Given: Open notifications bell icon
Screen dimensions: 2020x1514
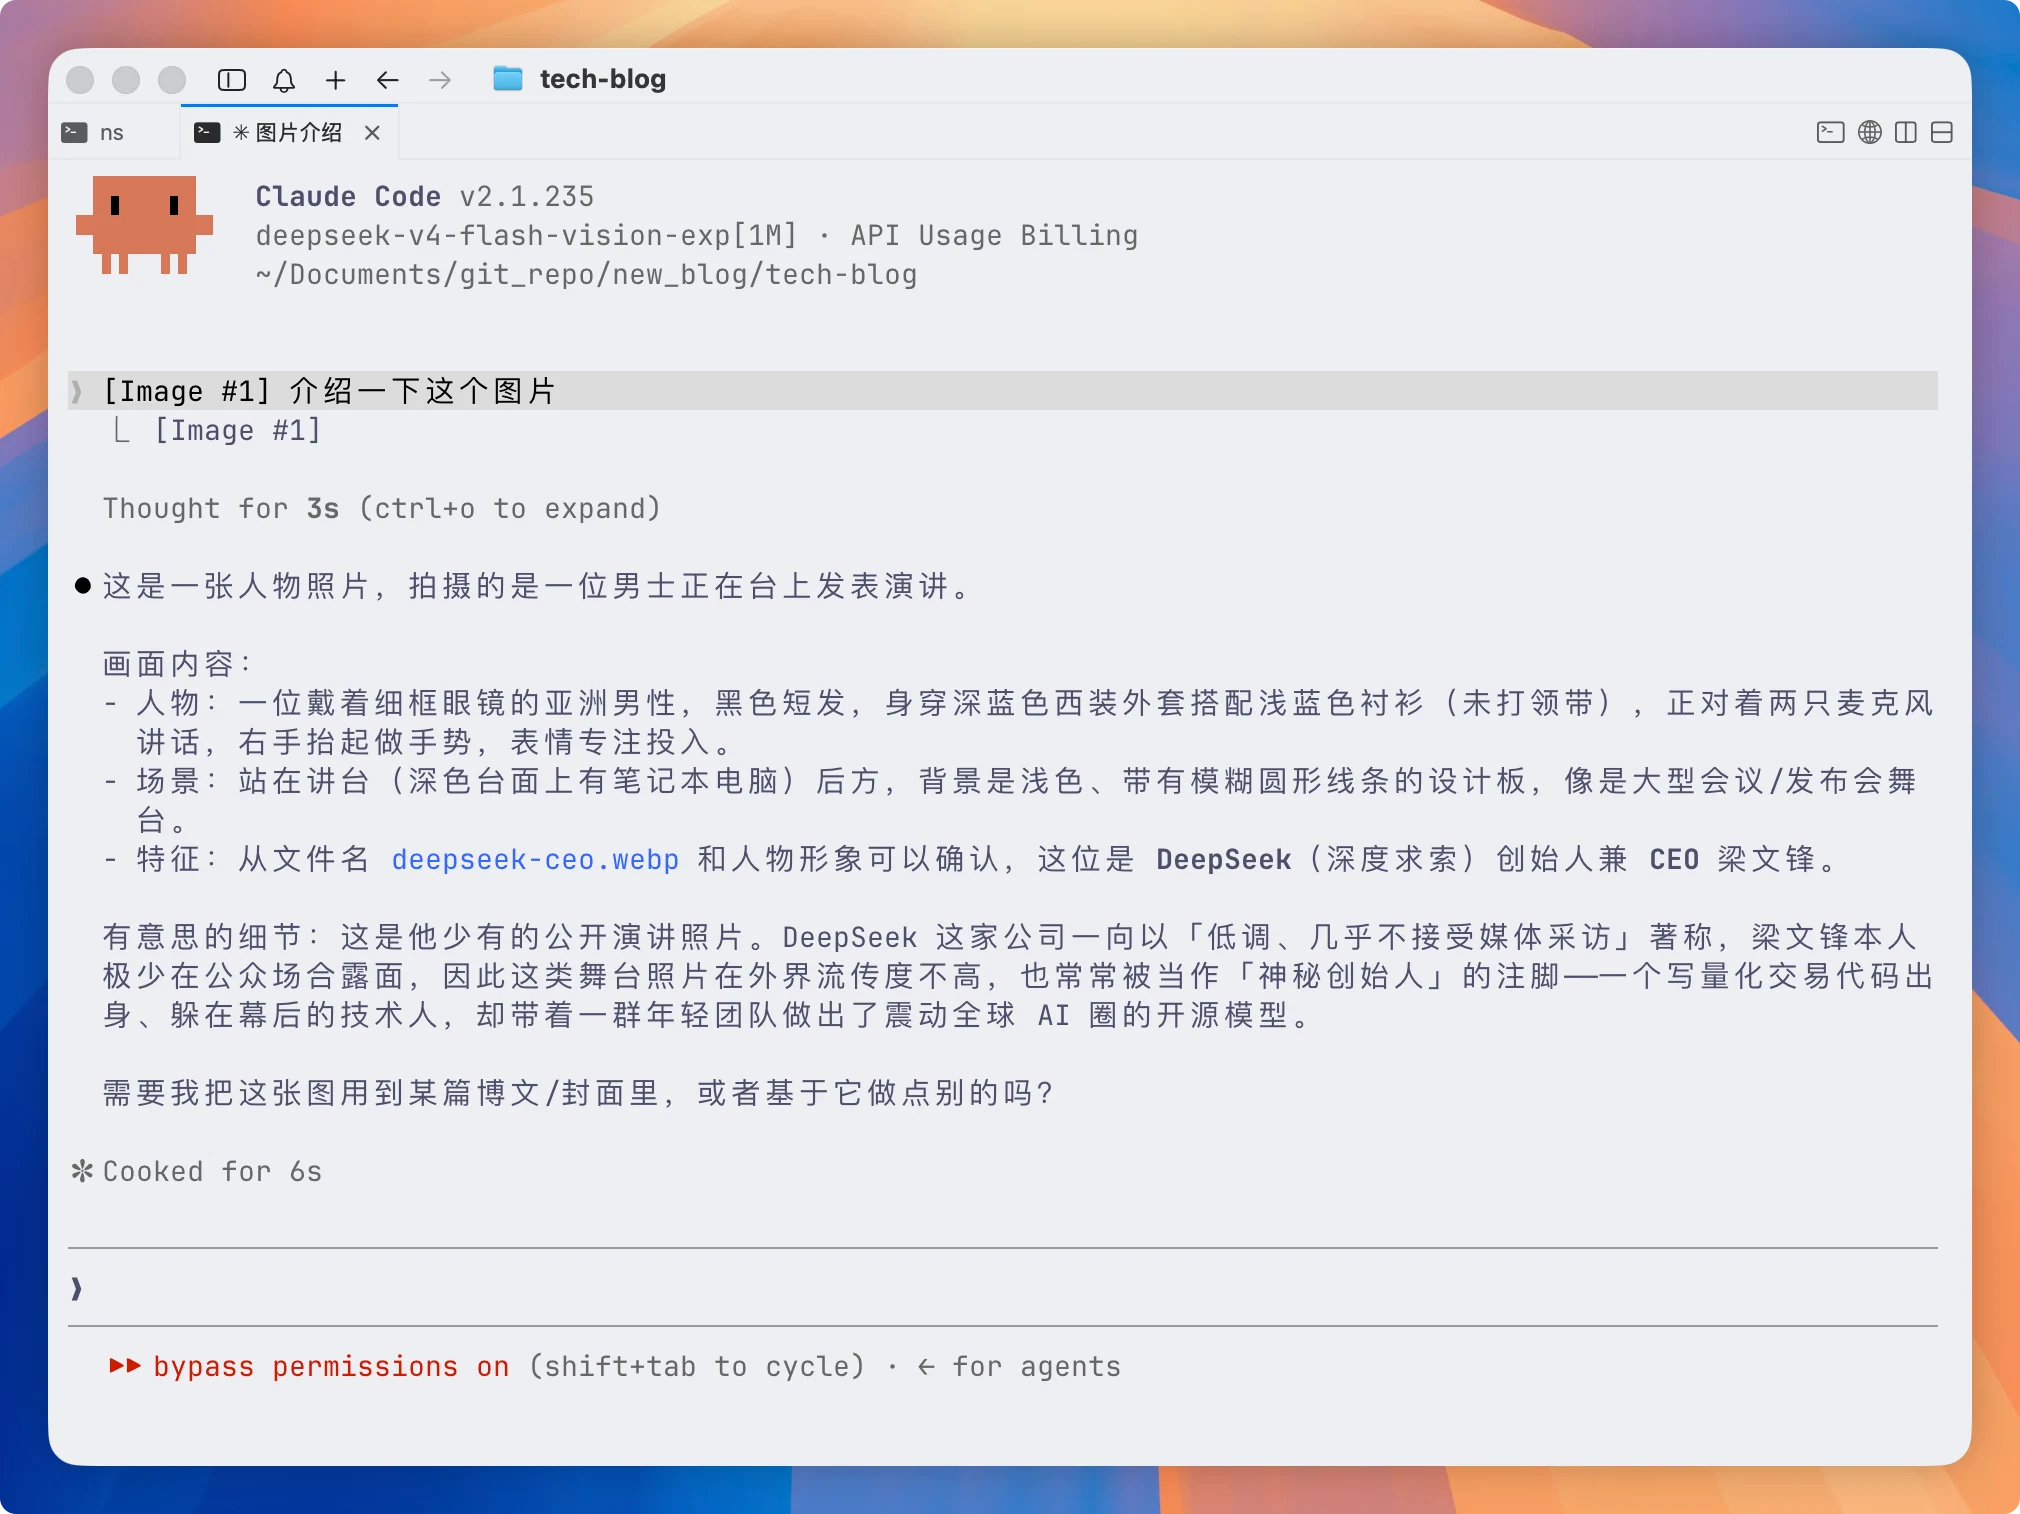Looking at the screenshot, I should [284, 80].
